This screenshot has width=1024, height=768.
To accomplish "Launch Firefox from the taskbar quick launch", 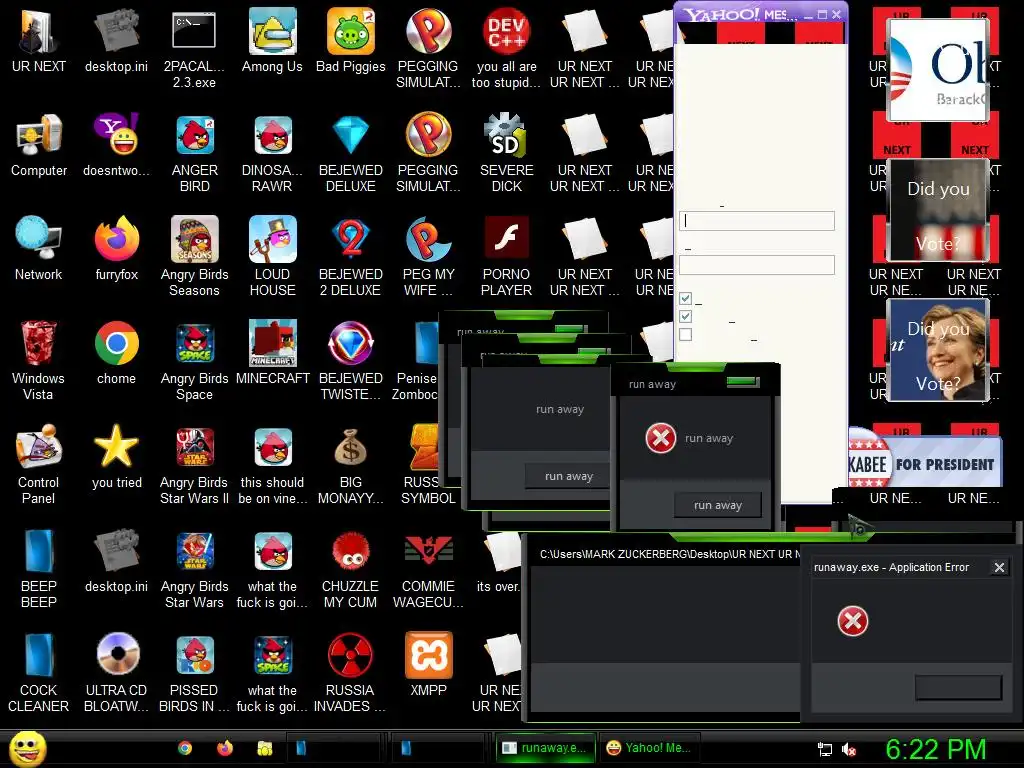I will (x=225, y=748).
